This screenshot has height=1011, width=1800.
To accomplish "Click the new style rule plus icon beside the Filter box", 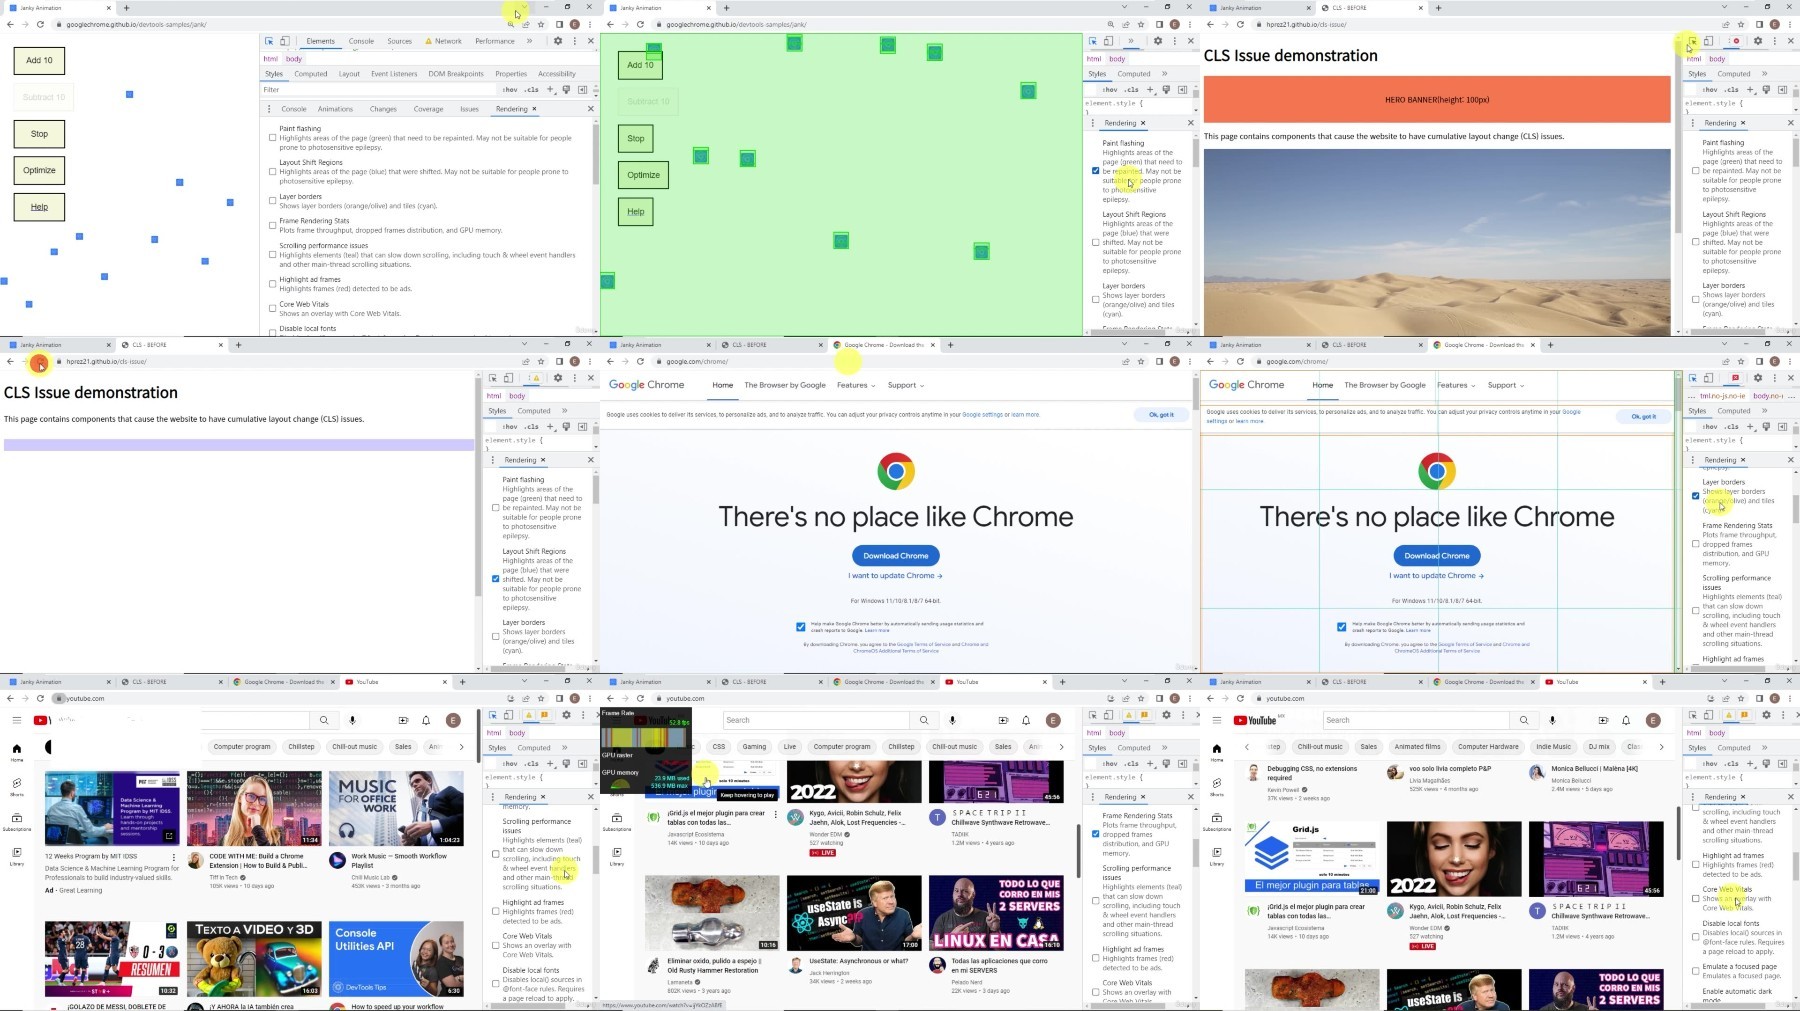I will [x=550, y=89].
